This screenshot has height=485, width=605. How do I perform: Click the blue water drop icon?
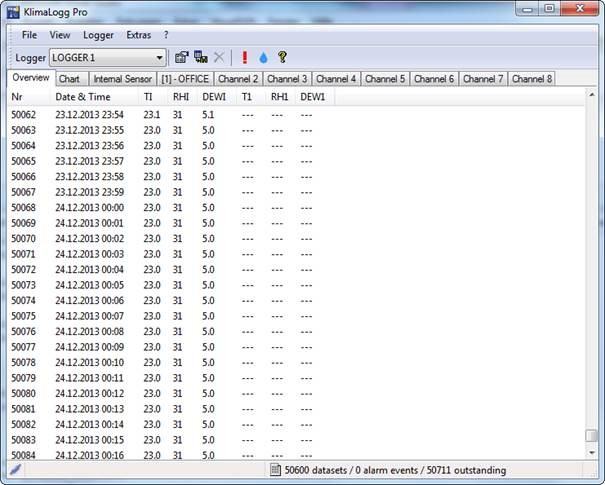[263, 58]
